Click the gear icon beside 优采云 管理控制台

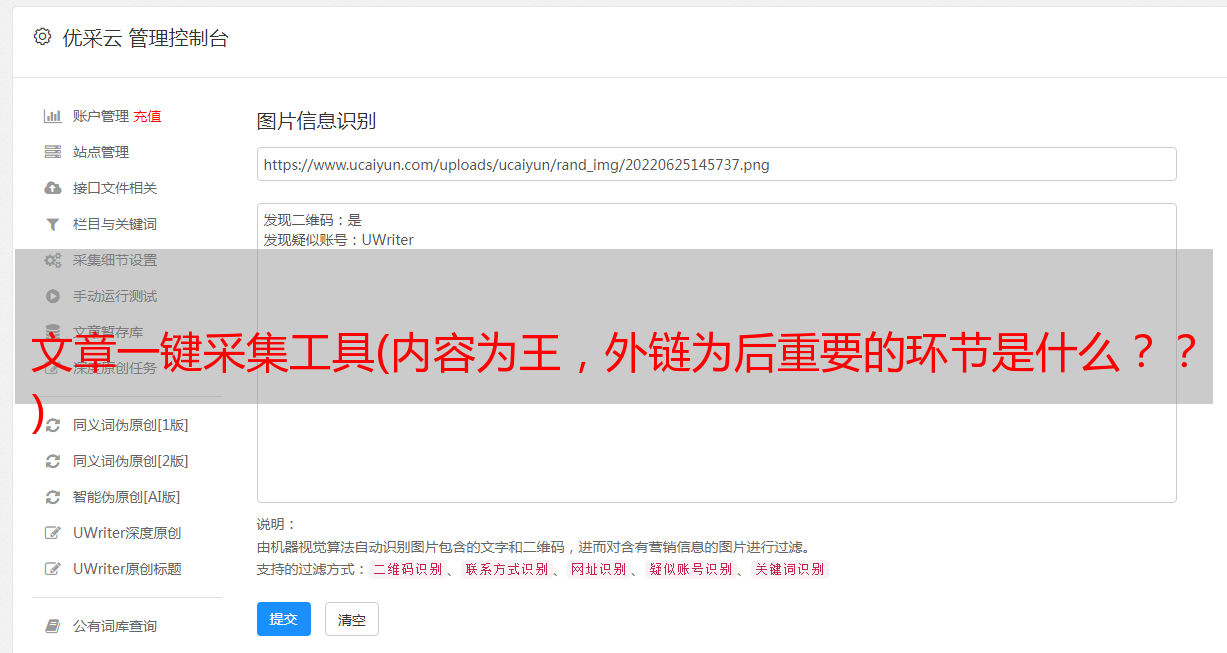coord(42,37)
